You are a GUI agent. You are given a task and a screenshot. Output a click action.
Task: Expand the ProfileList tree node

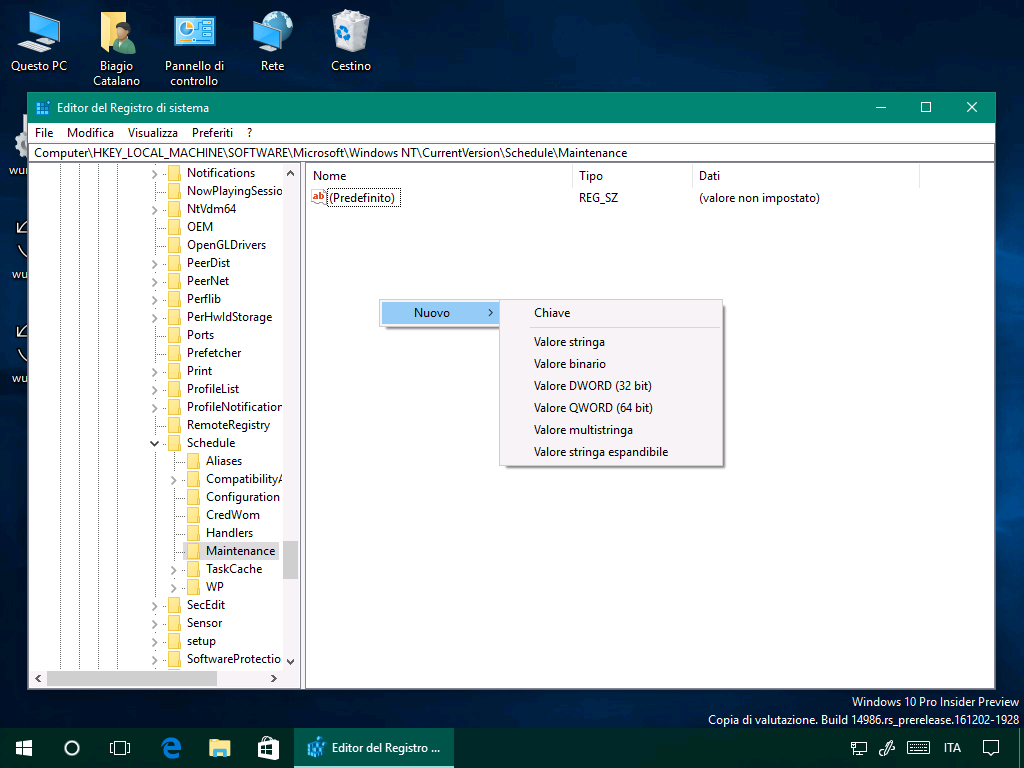tap(155, 389)
